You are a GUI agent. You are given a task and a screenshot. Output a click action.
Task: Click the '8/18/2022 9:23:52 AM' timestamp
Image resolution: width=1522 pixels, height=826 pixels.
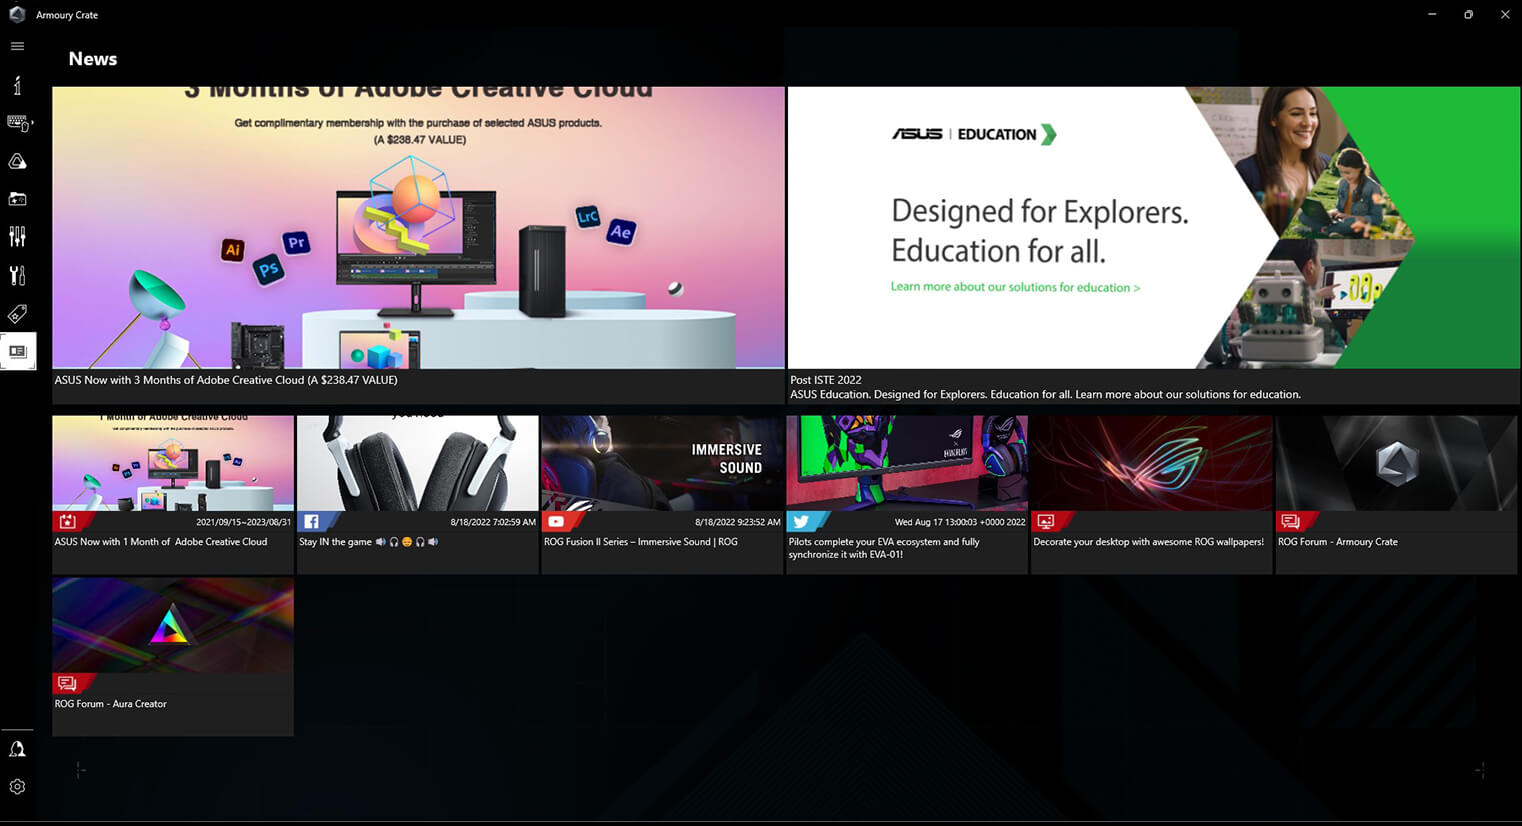[x=738, y=522]
